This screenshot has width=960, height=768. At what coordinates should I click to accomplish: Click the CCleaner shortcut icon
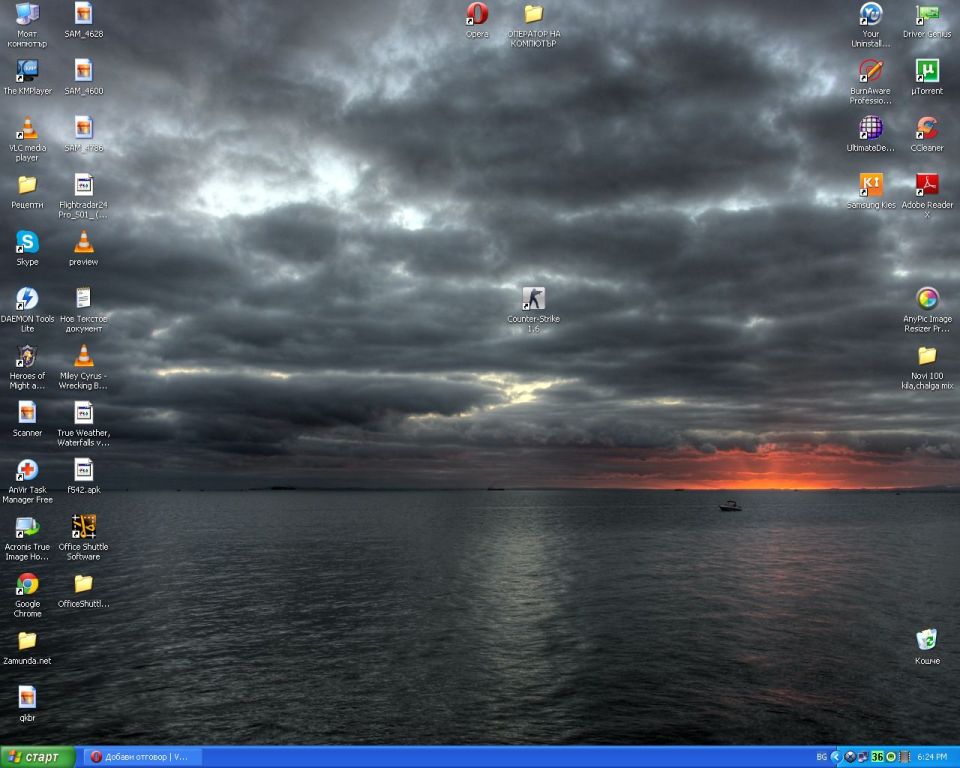coord(927,129)
